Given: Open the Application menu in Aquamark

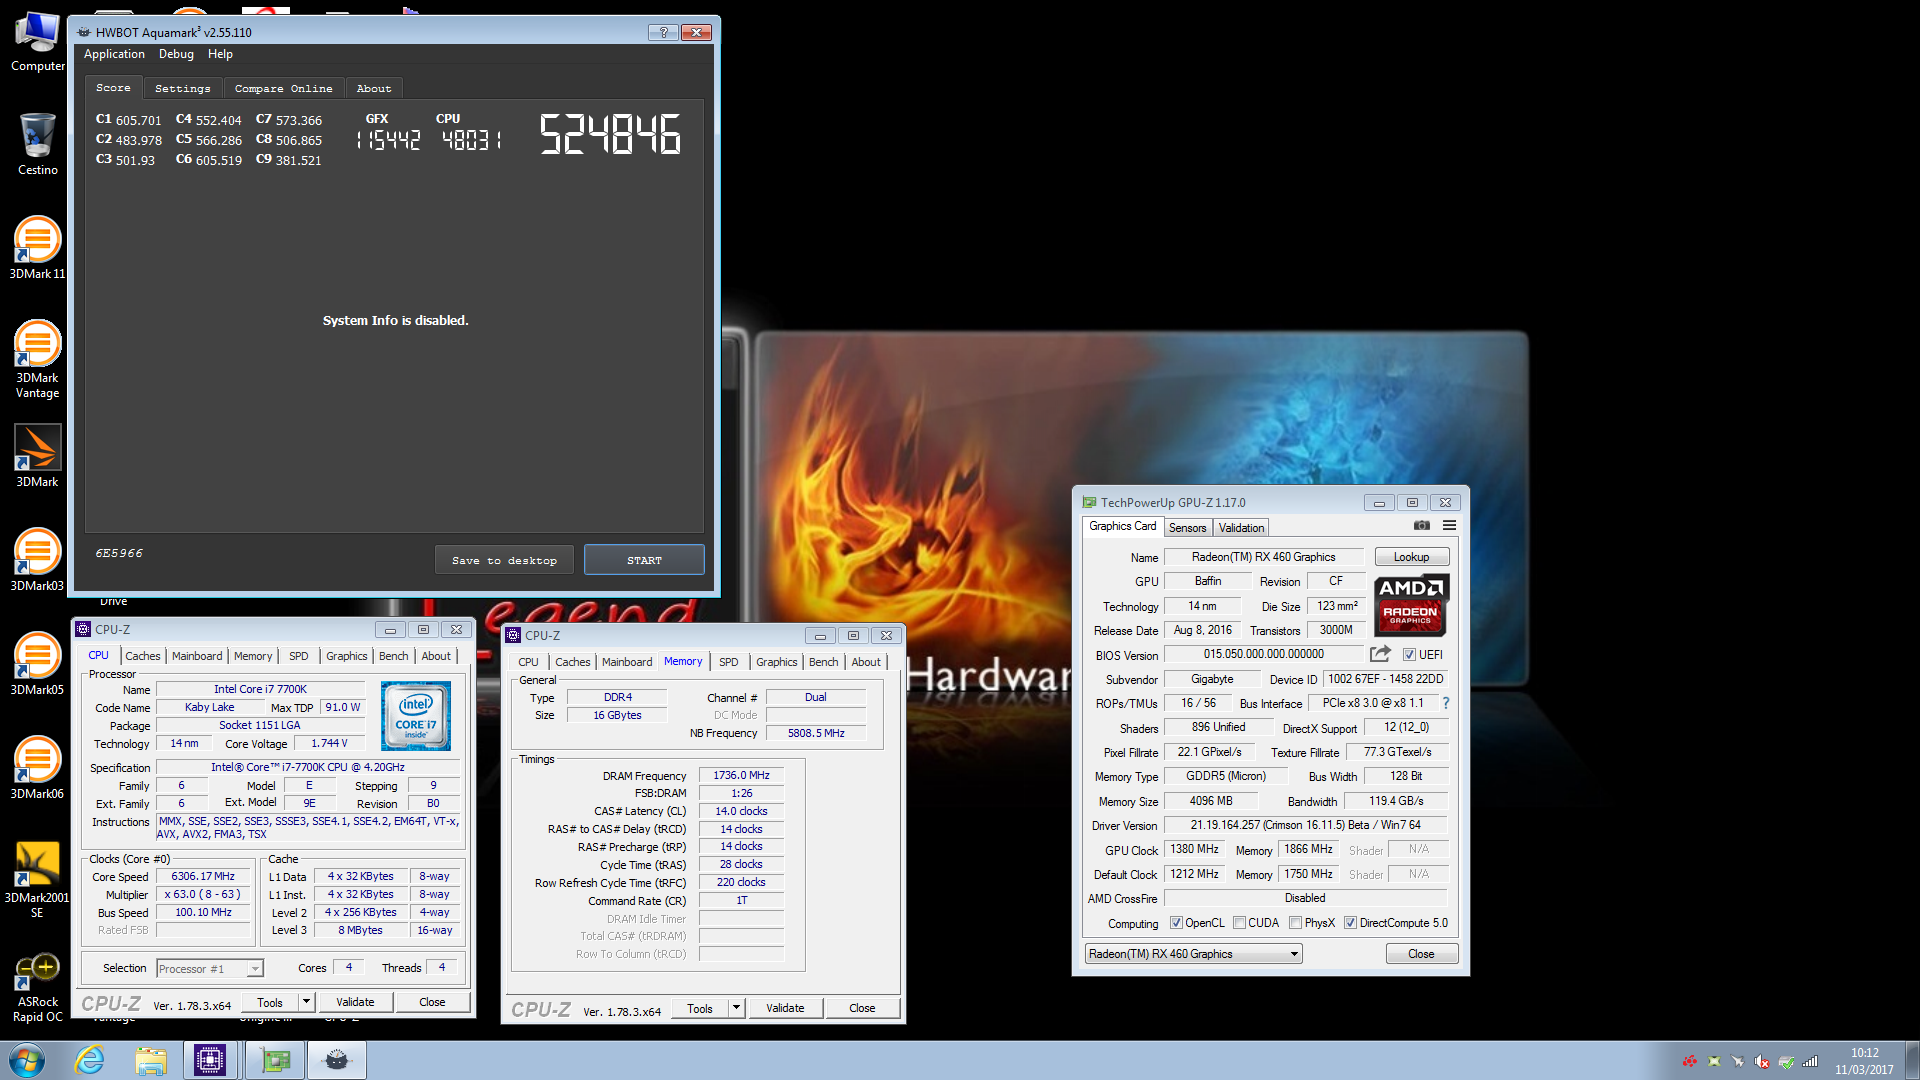Looking at the screenshot, I should point(114,54).
